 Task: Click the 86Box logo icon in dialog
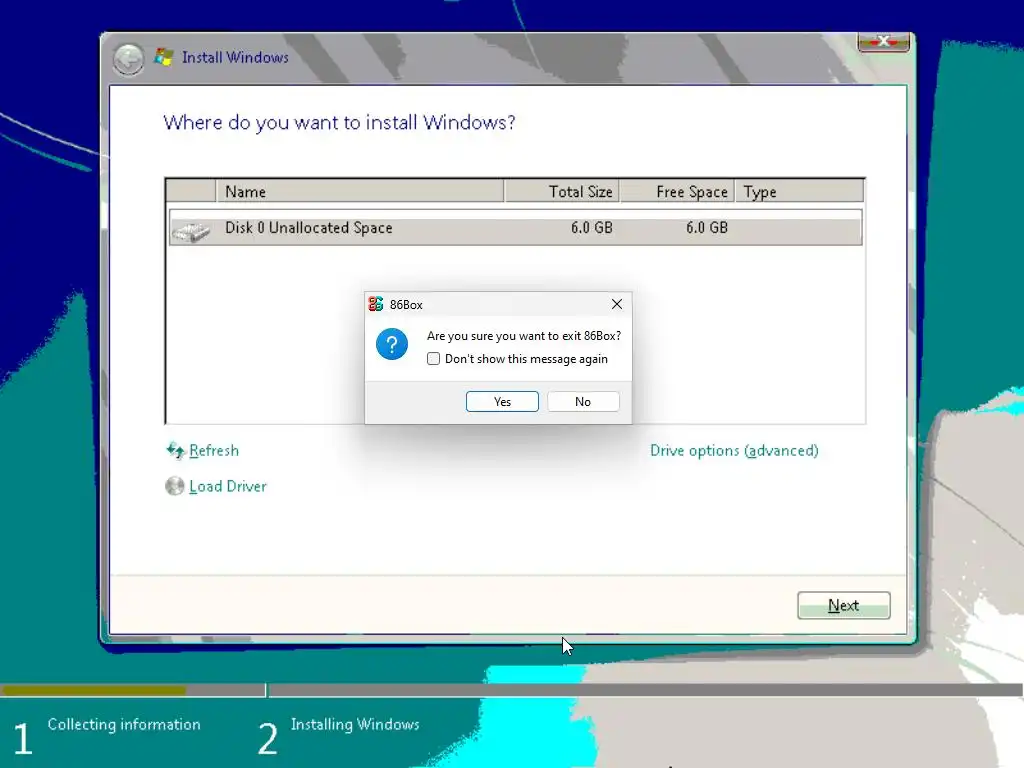click(376, 304)
